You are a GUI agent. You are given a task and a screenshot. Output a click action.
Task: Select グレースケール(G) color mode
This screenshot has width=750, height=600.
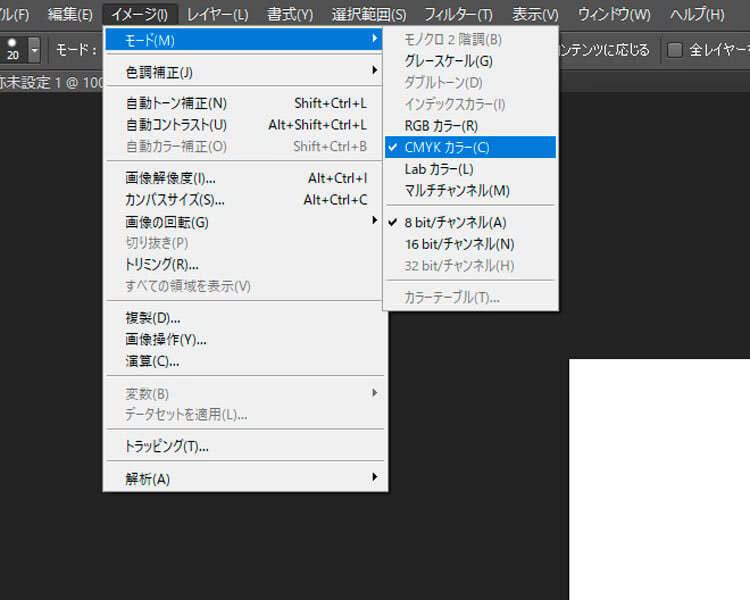coord(448,61)
